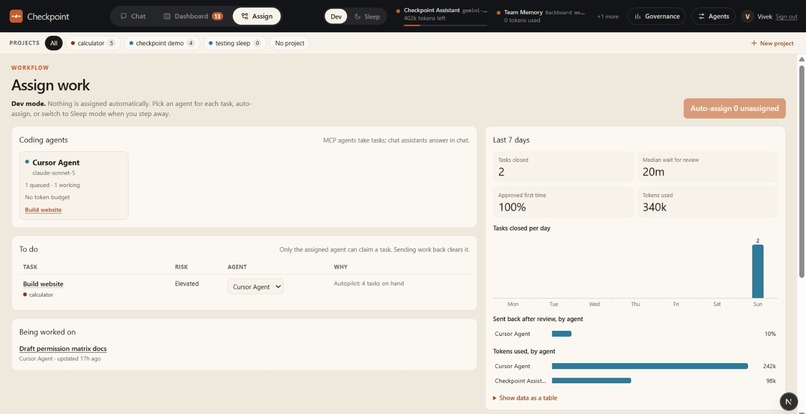806x414 pixels.
Task: Create a New project
Action: pyautogui.click(x=772, y=43)
